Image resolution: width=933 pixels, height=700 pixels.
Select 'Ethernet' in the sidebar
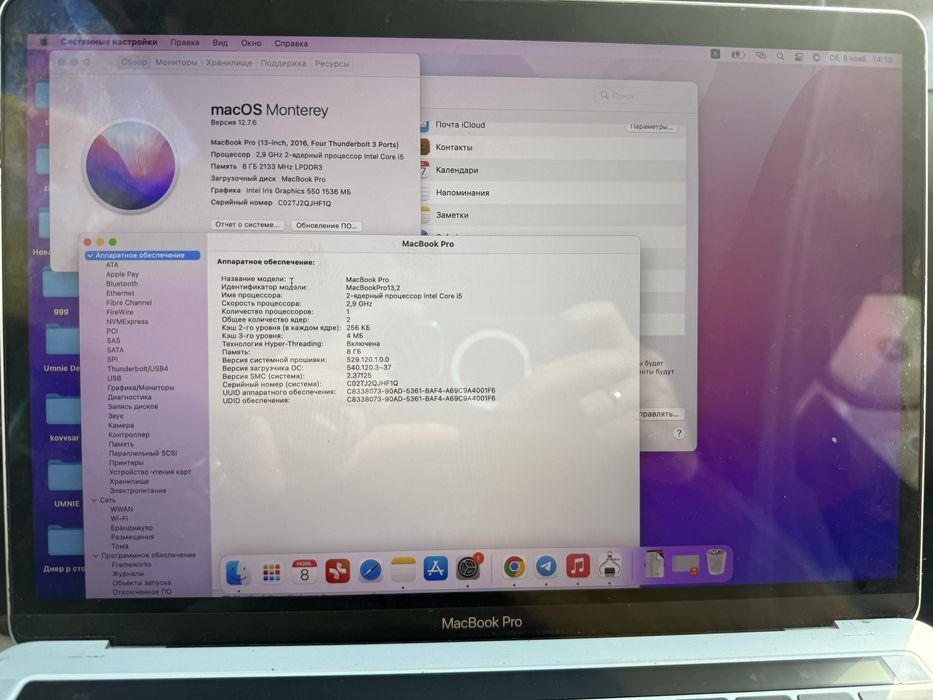tap(120, 293)
